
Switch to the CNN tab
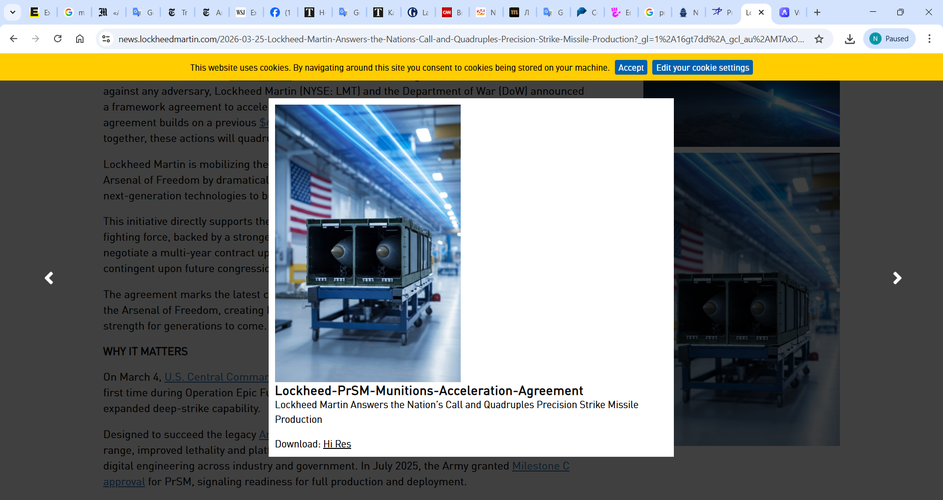[451, 12]
